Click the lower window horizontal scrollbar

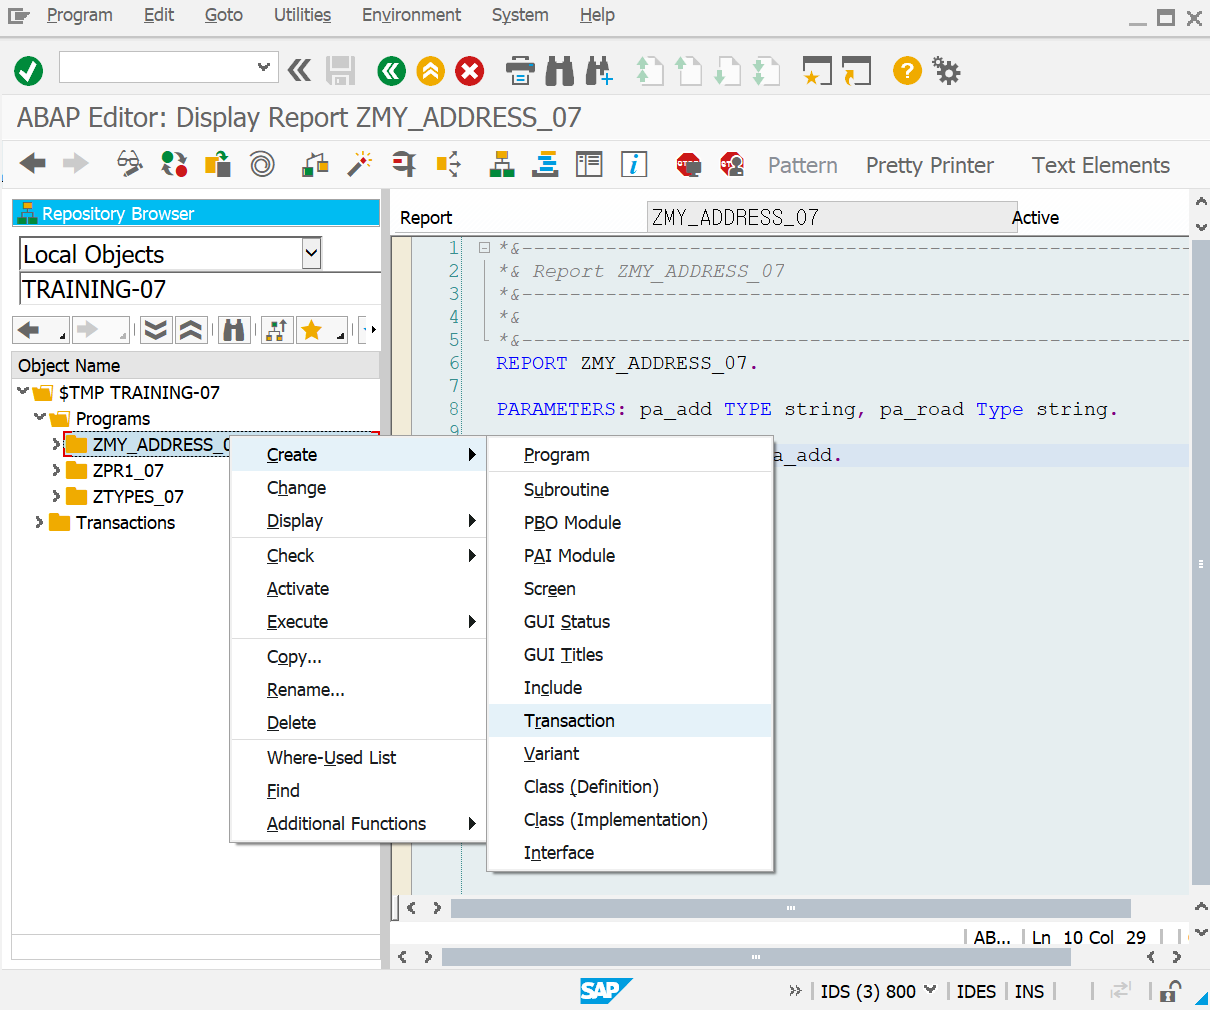pyautogui.click(x=756, y=957)
